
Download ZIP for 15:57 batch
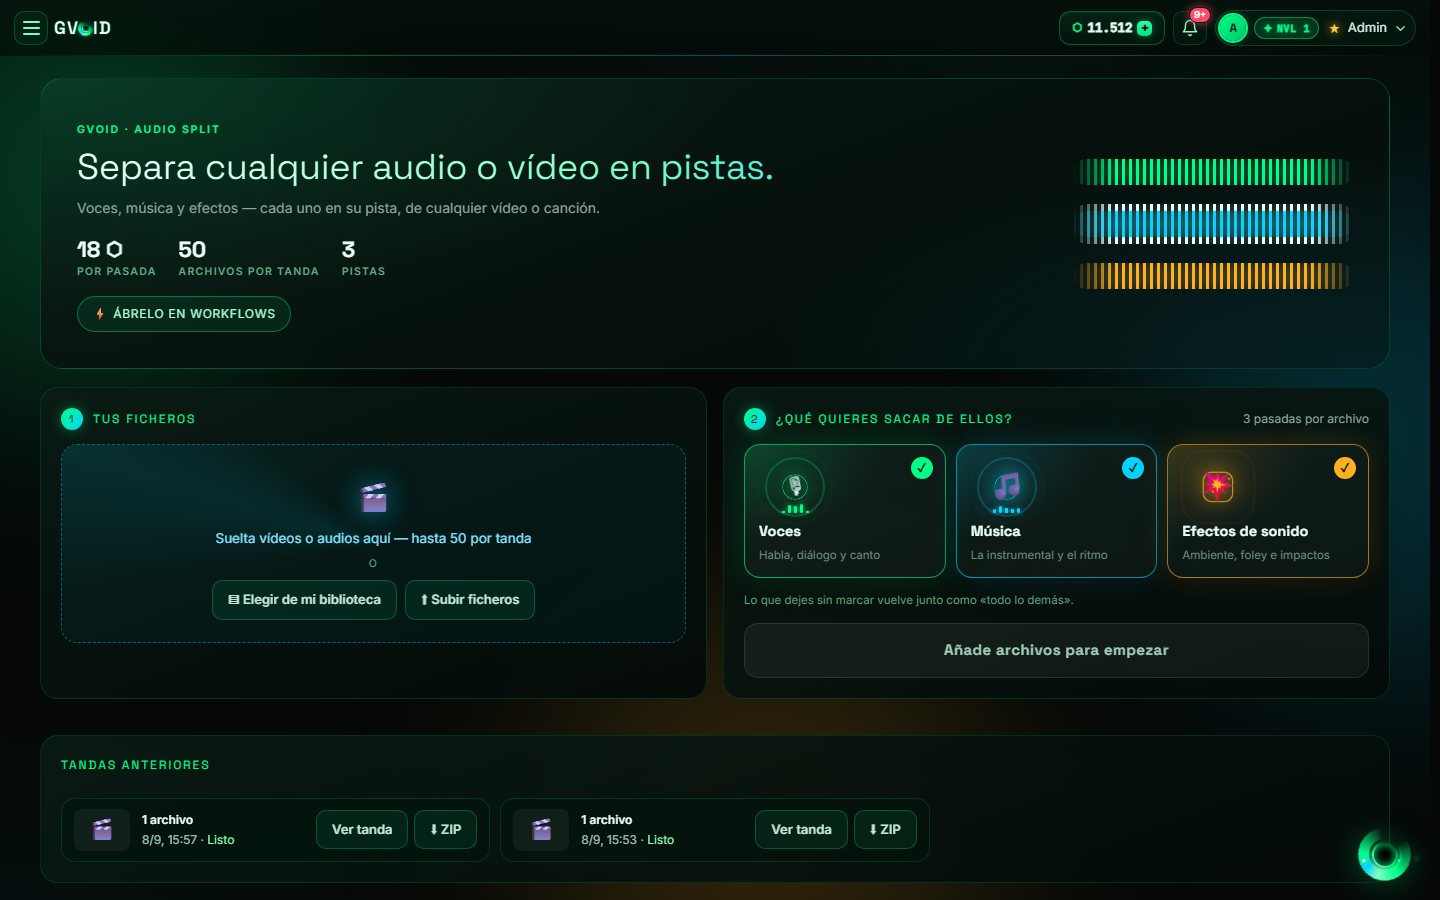pyautogui.click(x=446, y=830)
